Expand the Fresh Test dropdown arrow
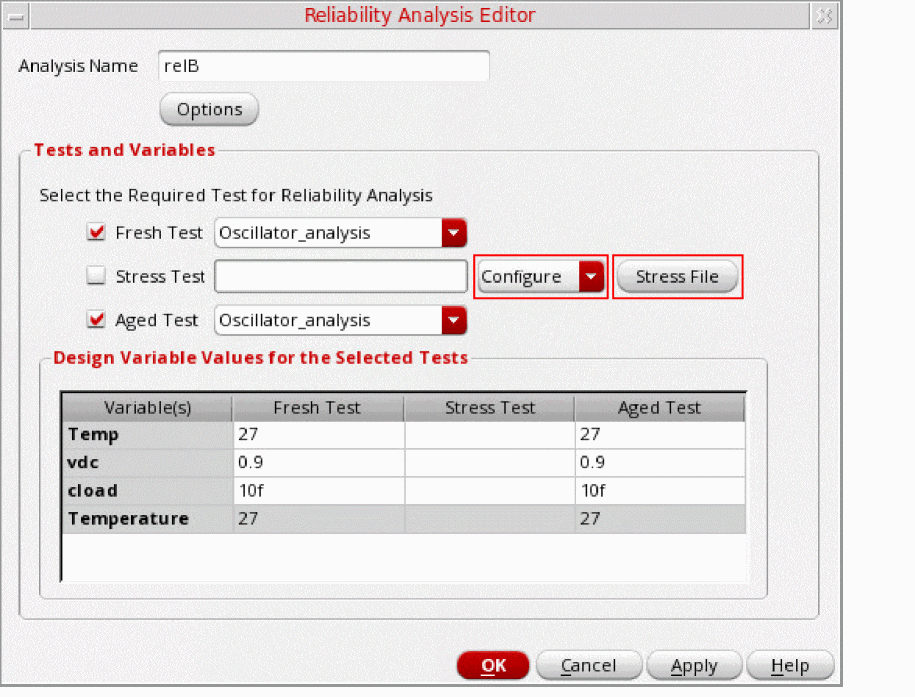The height and width of the screenshot is (697, 915). pos(454,233)
